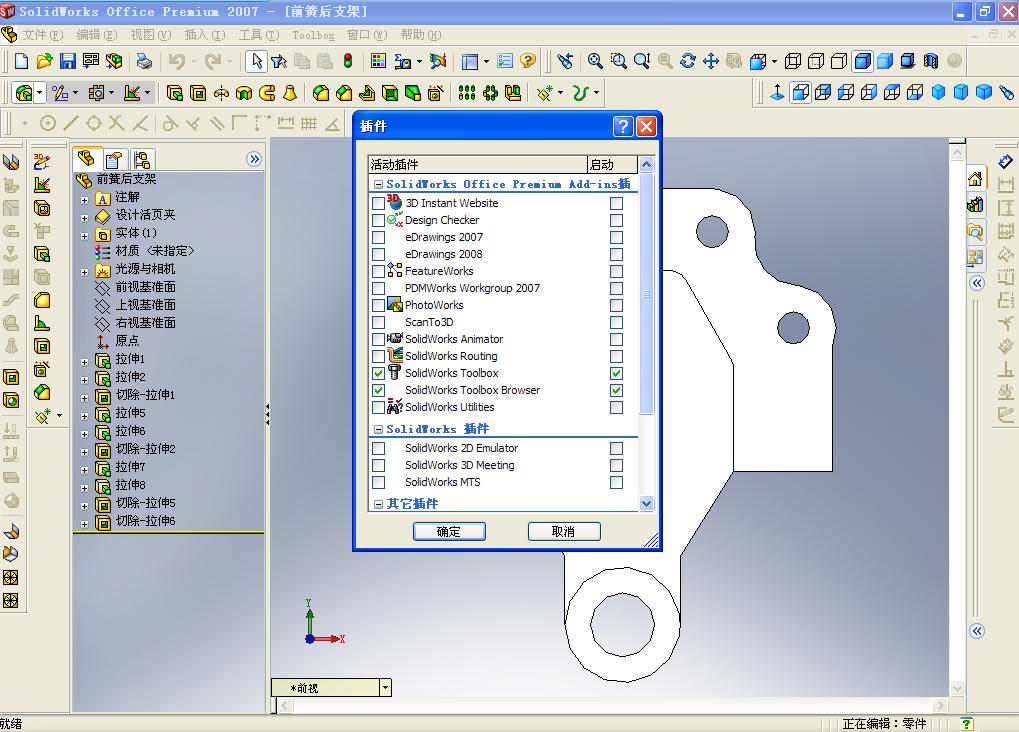Click the Linear Pattern feature icon
This screenshot has height=732, width=1019.
(467, 93)
